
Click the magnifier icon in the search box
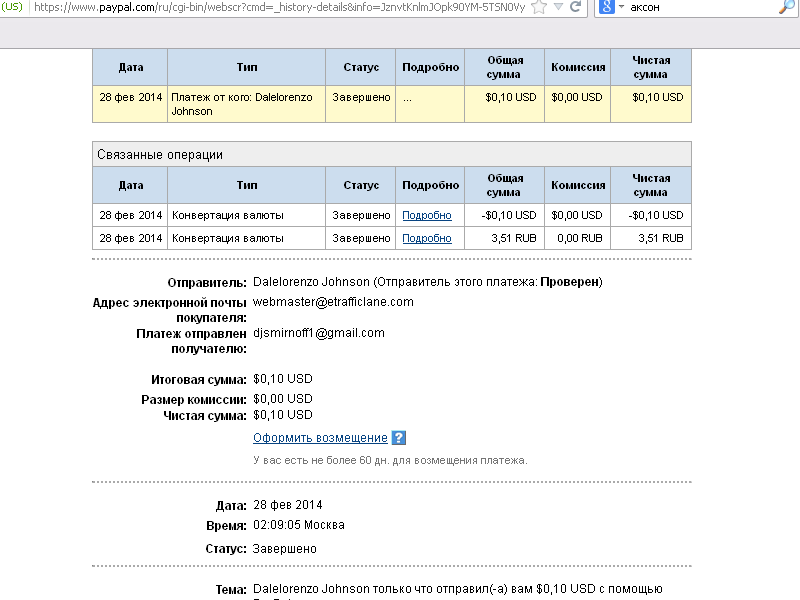(787, 7)
